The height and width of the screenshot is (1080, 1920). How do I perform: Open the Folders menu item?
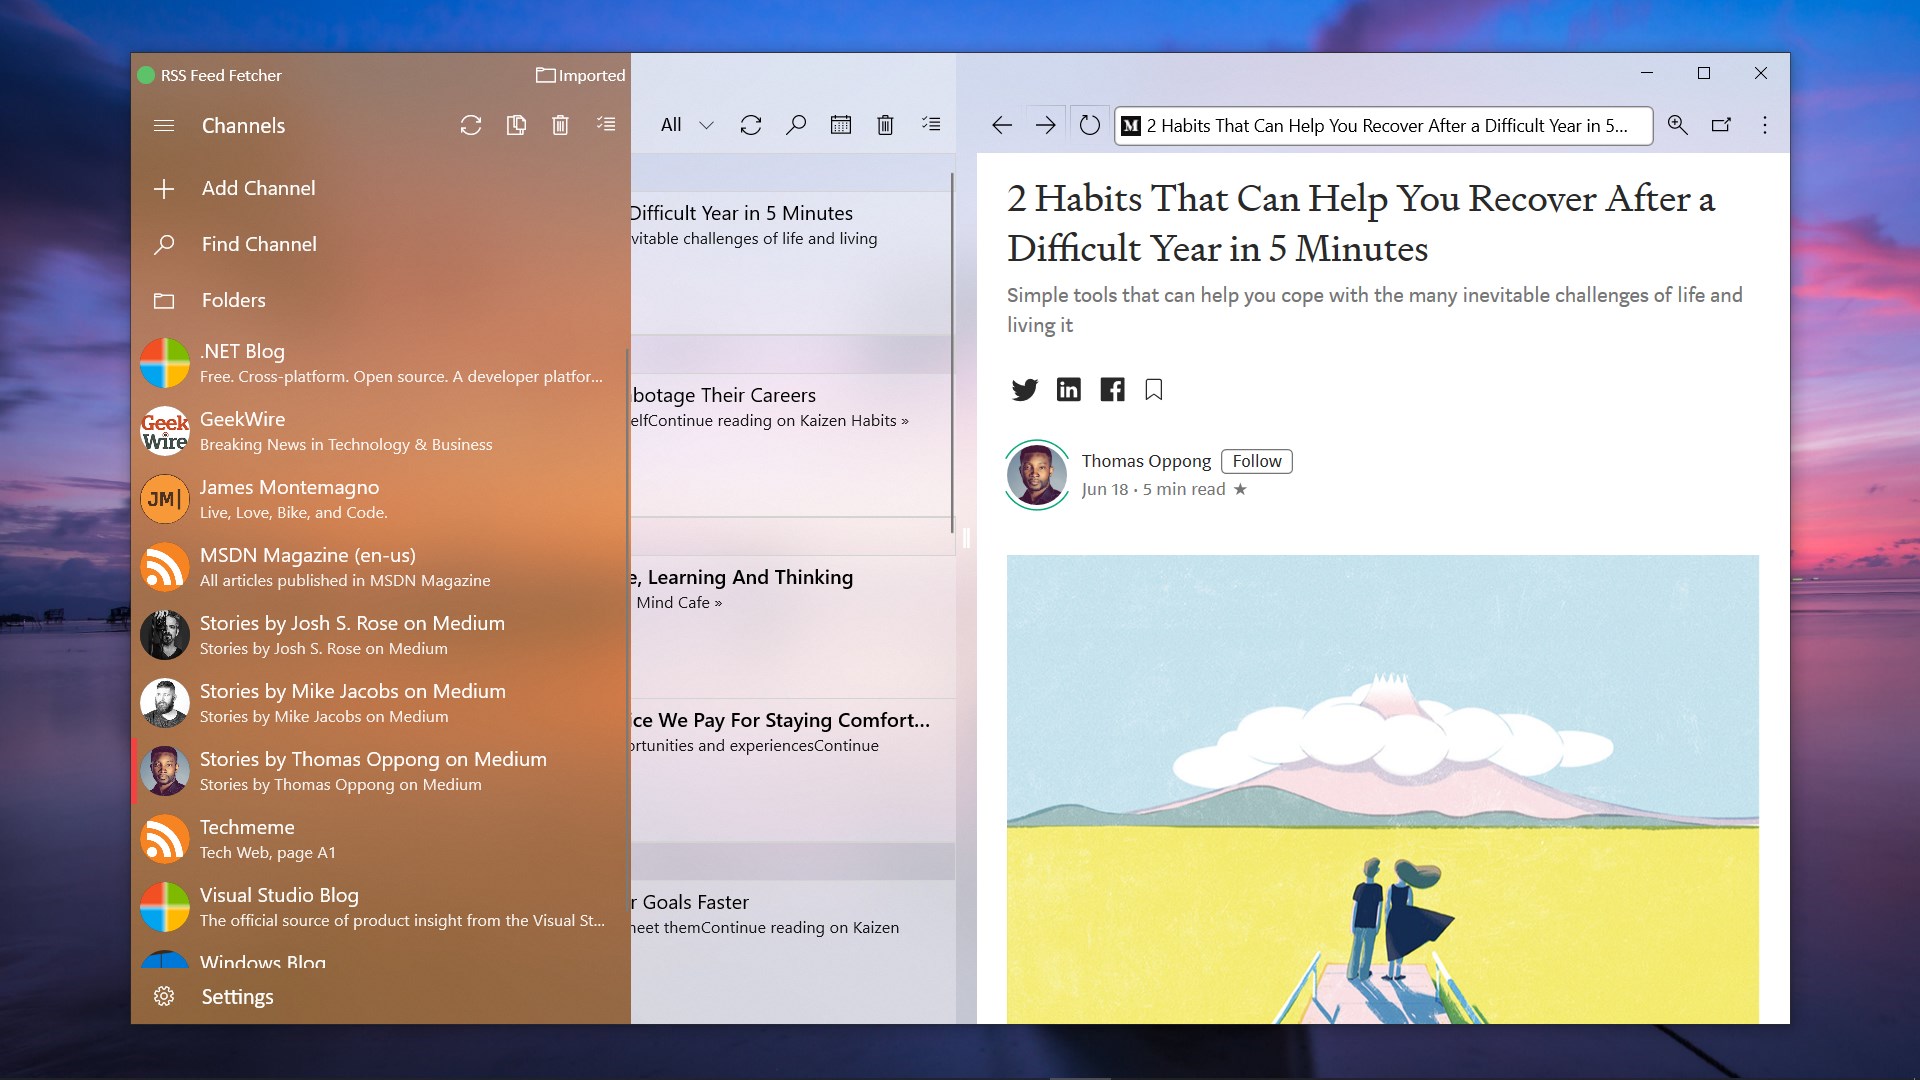coord(233,300)
